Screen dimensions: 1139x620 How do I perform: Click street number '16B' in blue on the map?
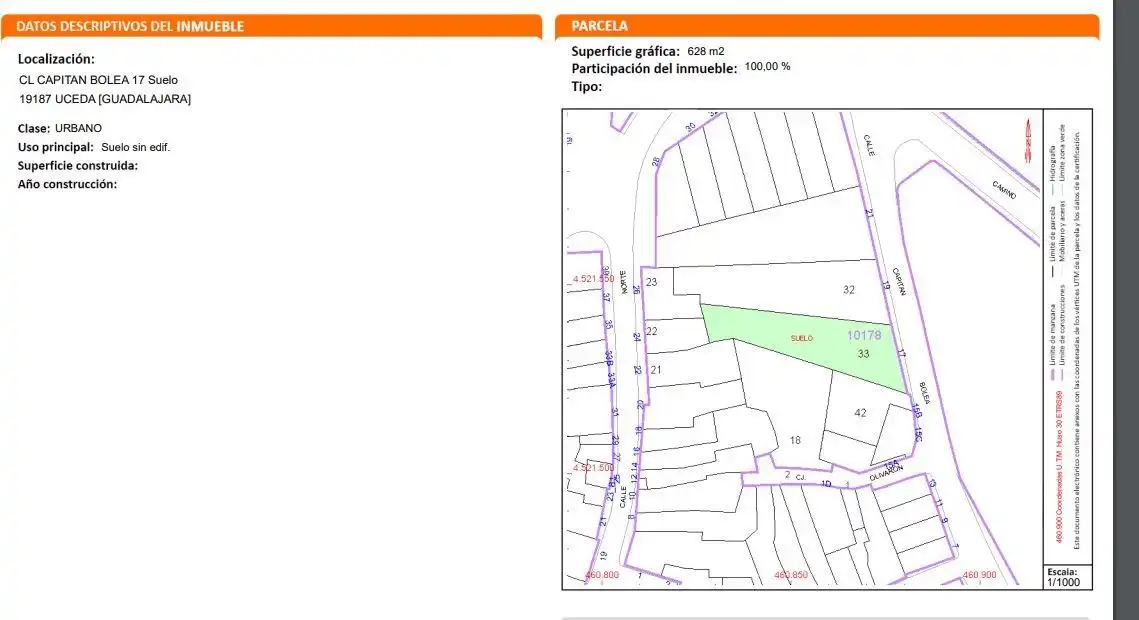pyautogui.click(x=917, y=411)
